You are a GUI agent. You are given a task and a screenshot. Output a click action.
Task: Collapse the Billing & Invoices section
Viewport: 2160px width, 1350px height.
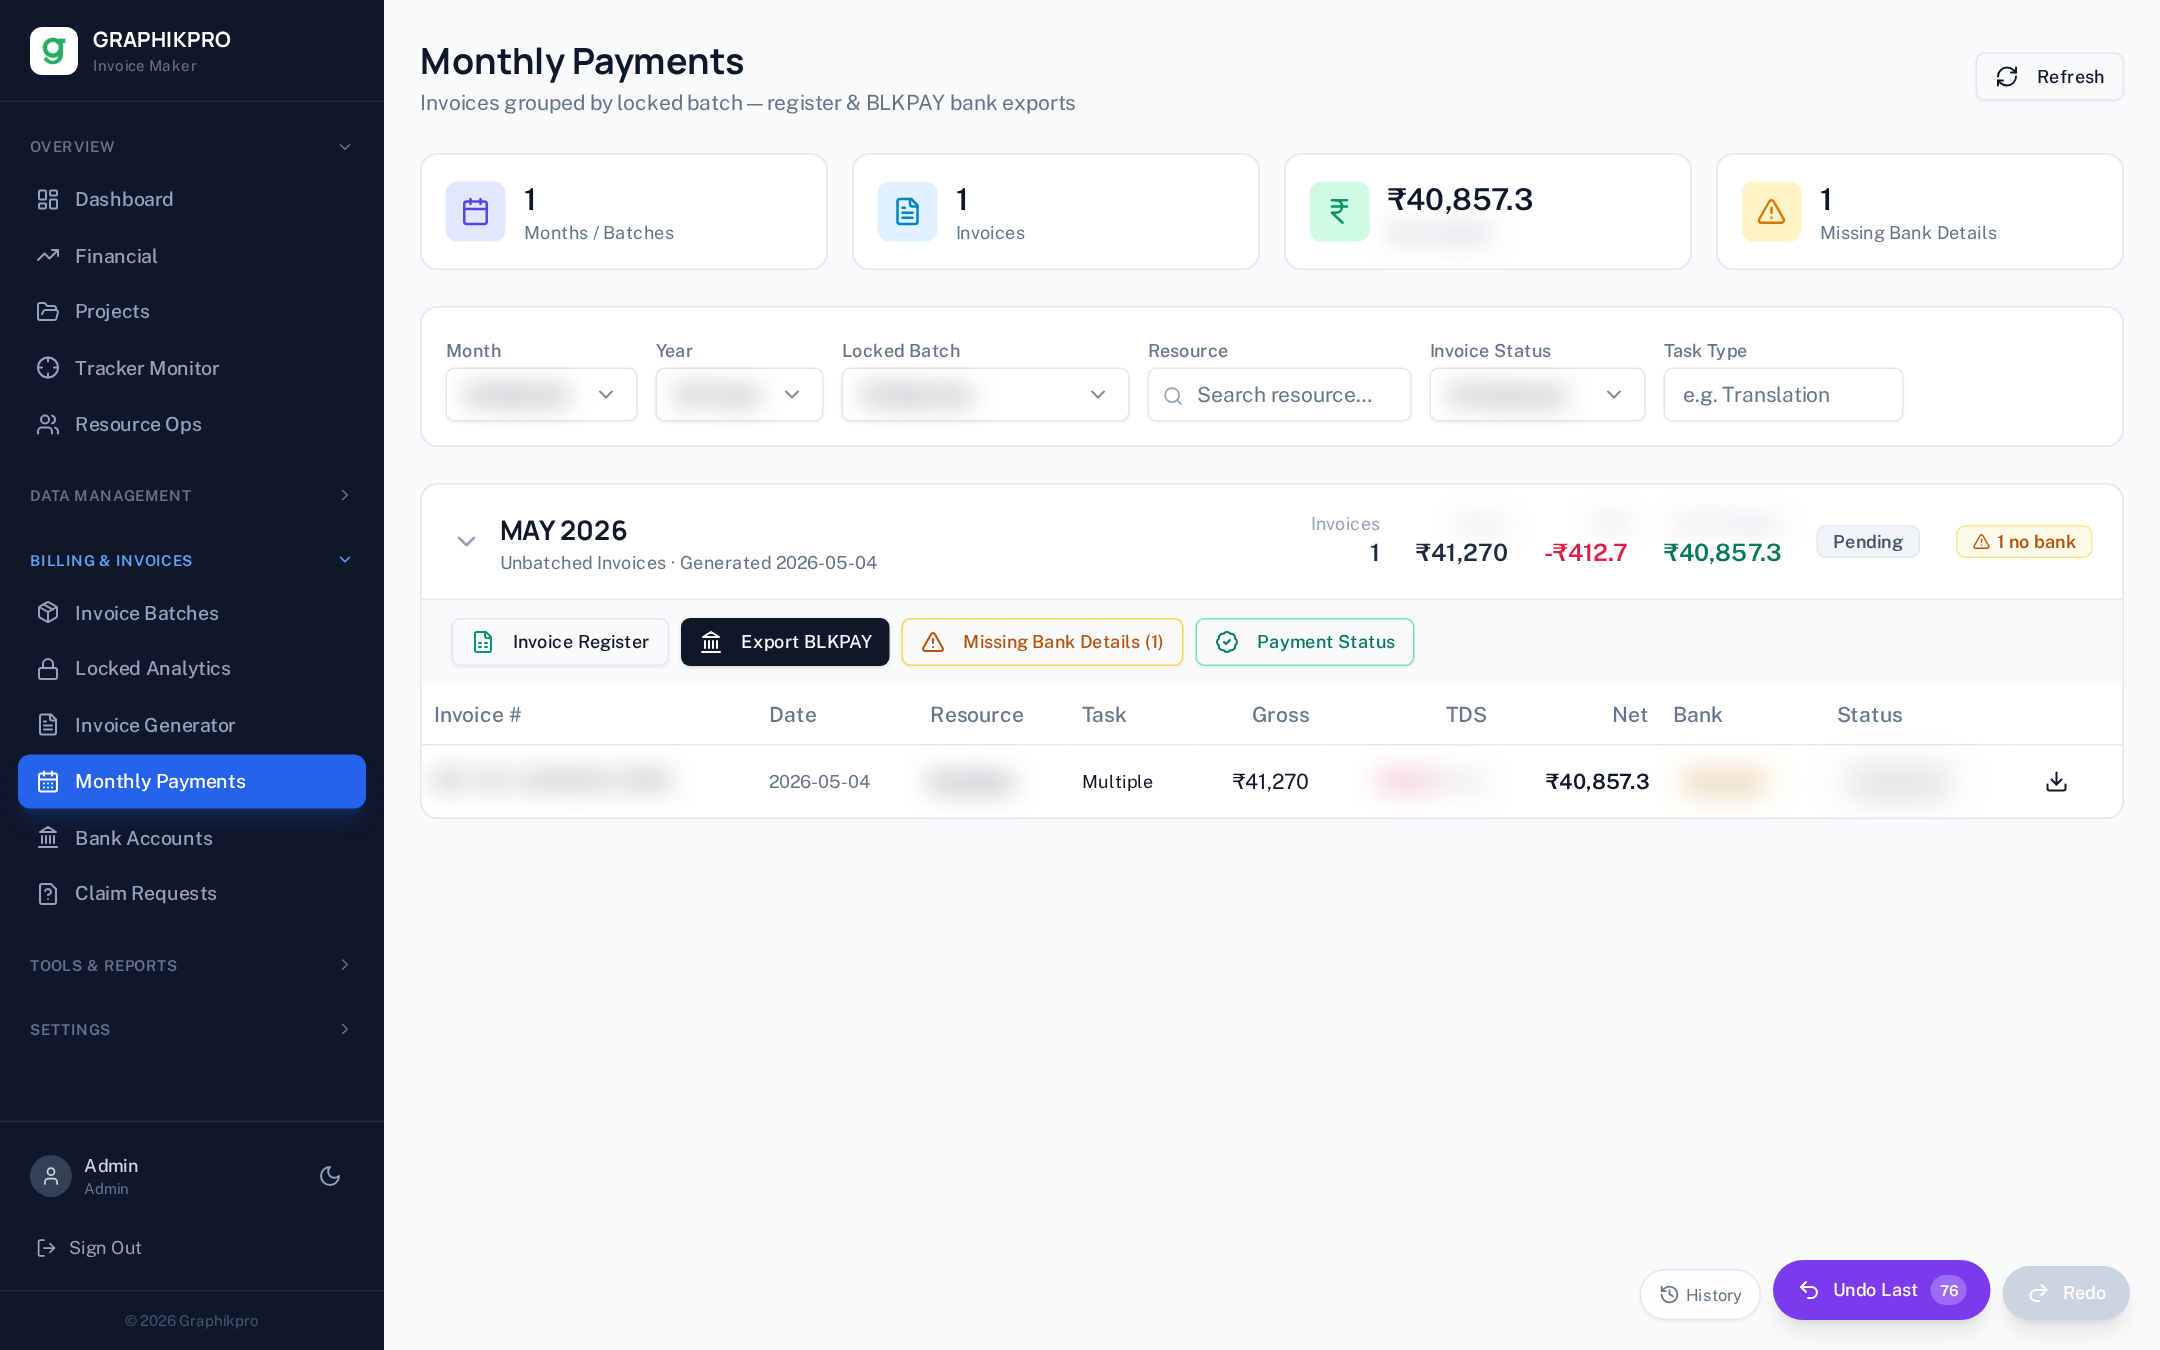[x=192, y=560]
